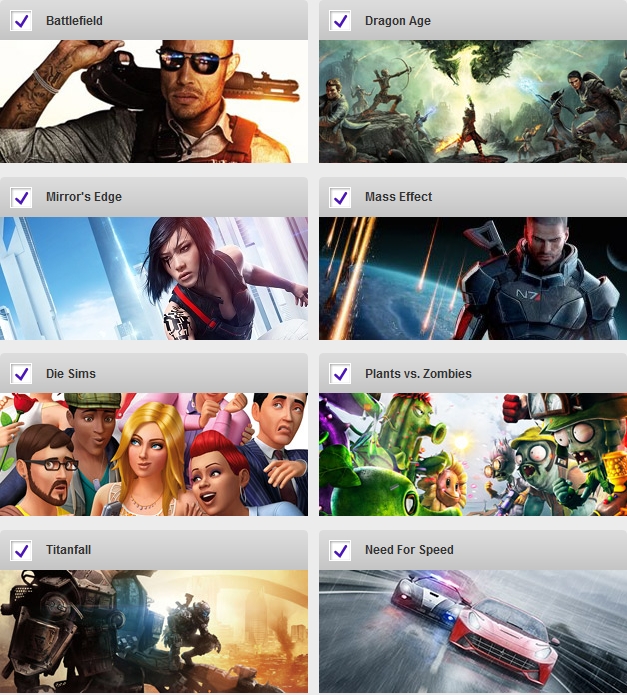Select the Need For Speed car image
Image resolution: width=627 pixels, height=695 pixels.
click(x=473, y=631)
